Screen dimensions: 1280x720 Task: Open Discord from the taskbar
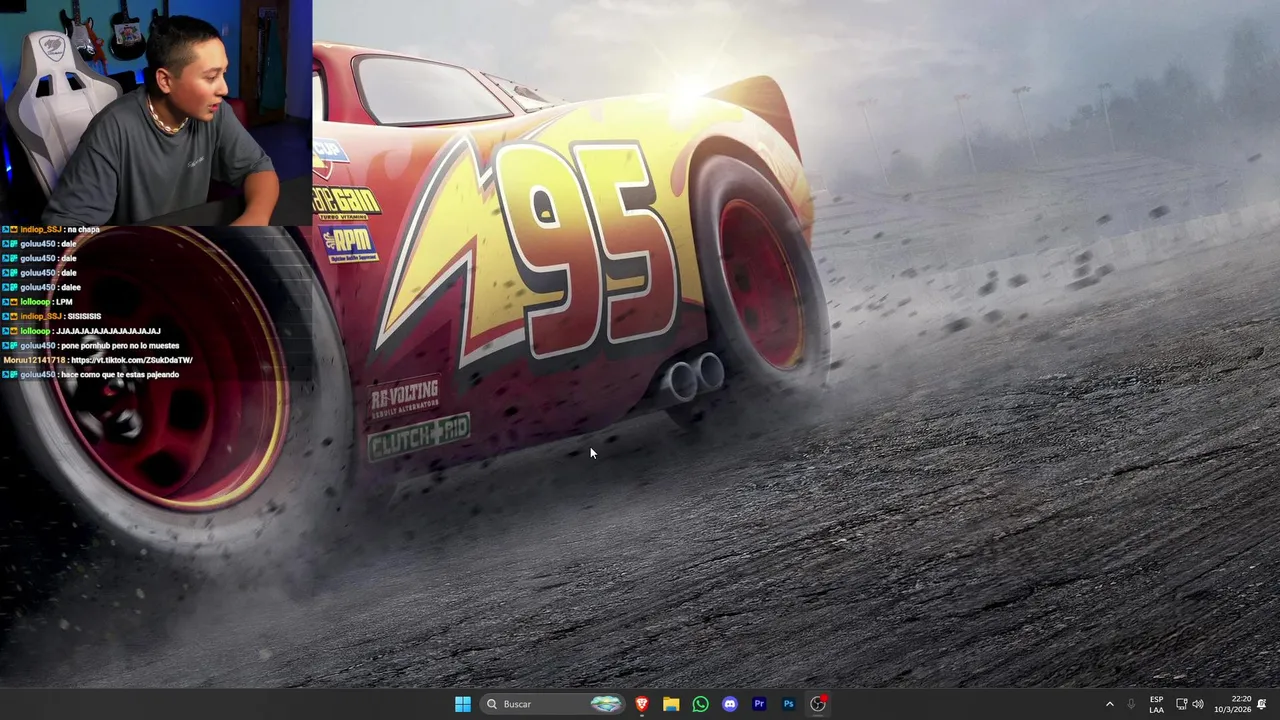pyautogui.click(x=730, y=704)
